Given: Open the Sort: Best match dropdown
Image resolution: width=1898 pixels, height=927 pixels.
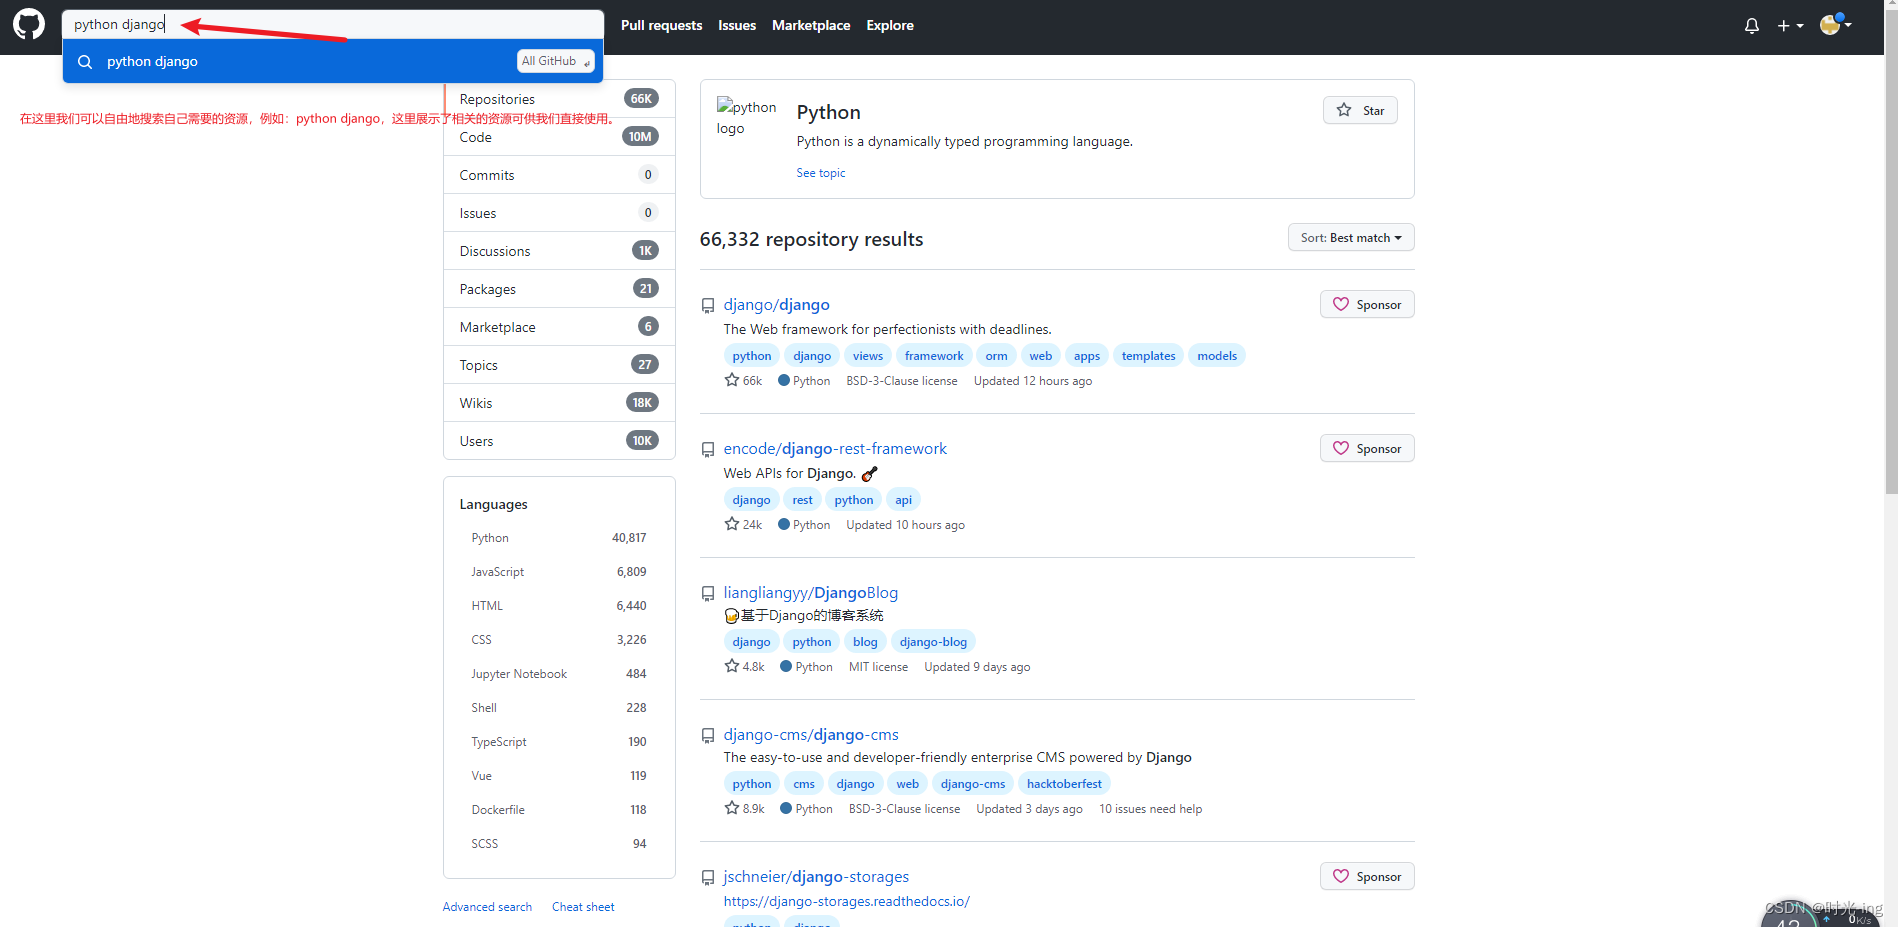Looking at the screenshot, I should [1351, 238].
